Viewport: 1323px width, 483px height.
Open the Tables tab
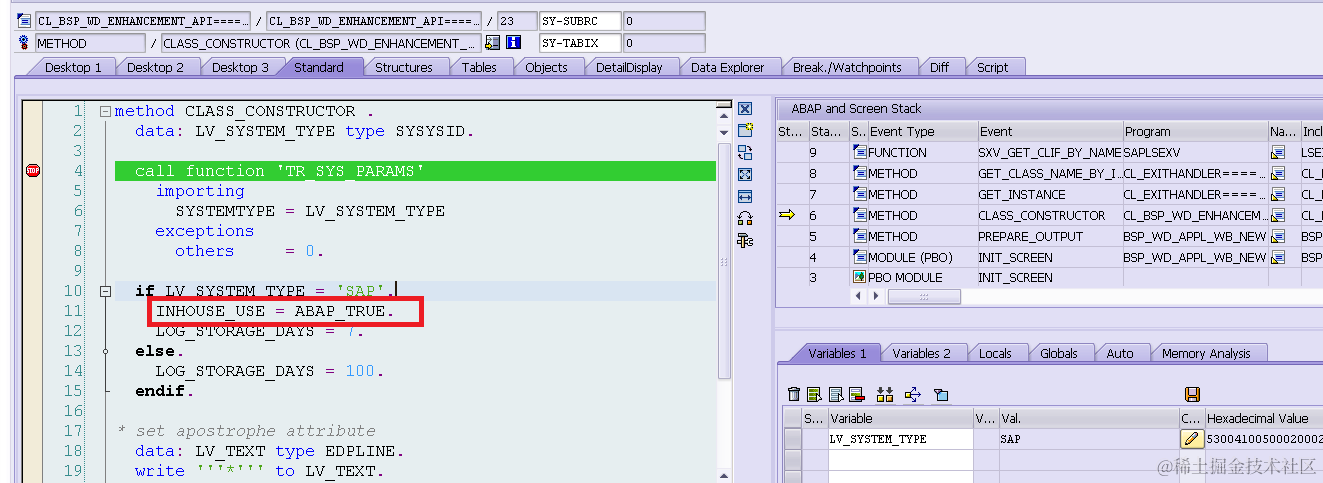pyautogui.click(x=479, y=67)
